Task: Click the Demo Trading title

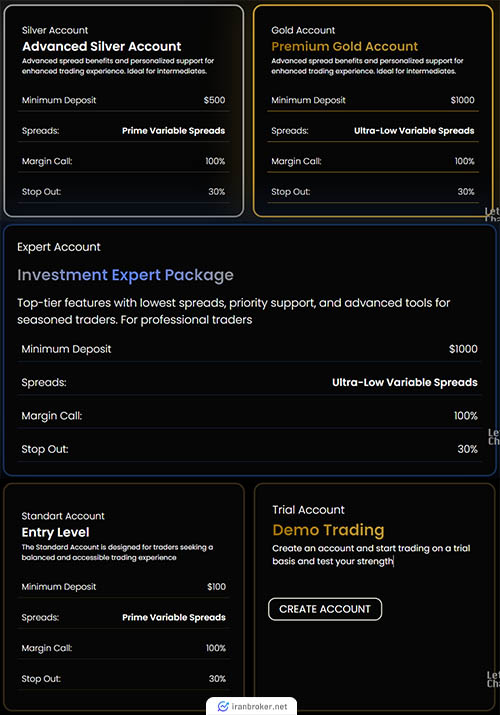Action: pyautogui.click(x=328, y=530)
